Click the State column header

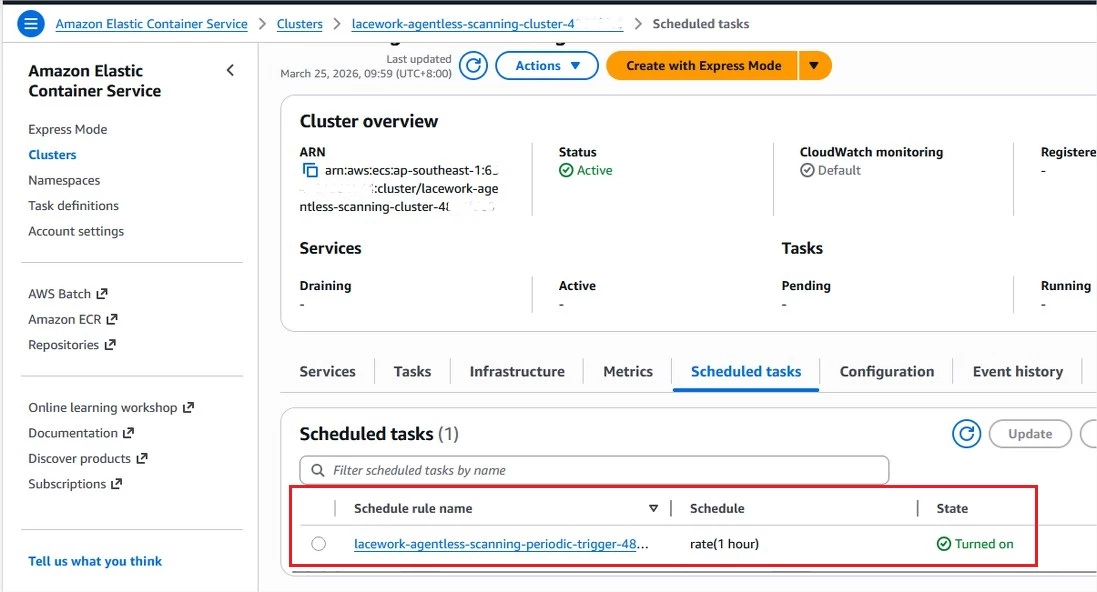click(952, 509)
